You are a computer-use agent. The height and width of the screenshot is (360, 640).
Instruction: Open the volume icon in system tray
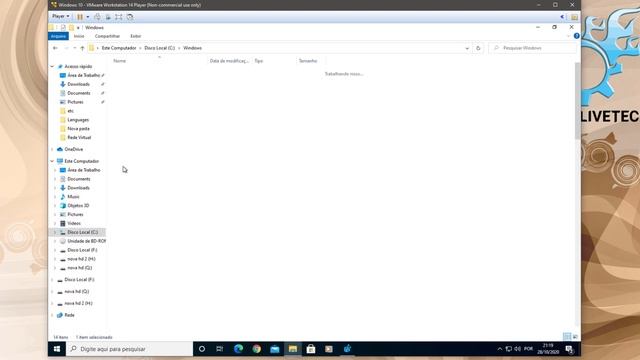pos(518,349)
